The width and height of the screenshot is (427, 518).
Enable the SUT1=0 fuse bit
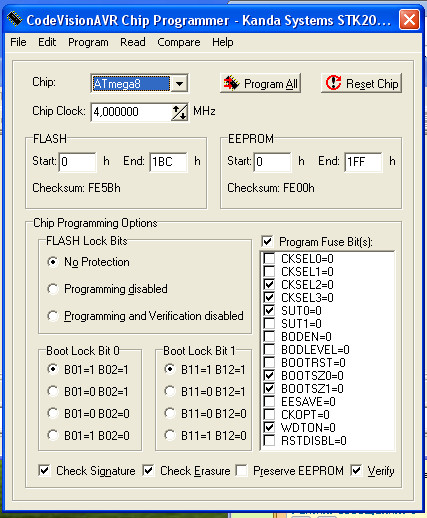(269, 324)
